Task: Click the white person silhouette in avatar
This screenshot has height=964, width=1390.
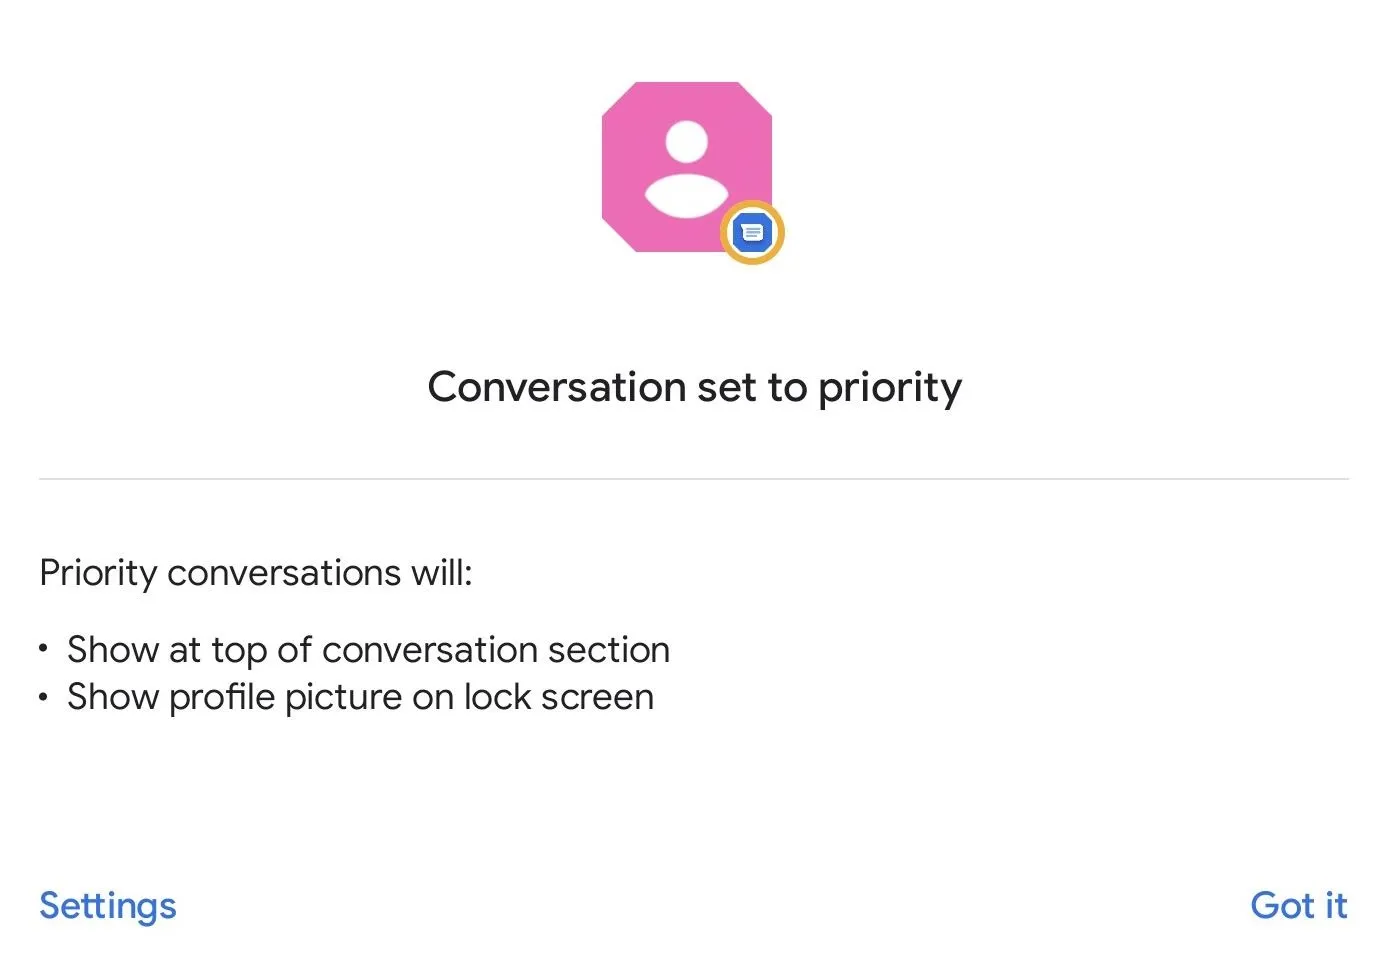Action: pos(687,169)
